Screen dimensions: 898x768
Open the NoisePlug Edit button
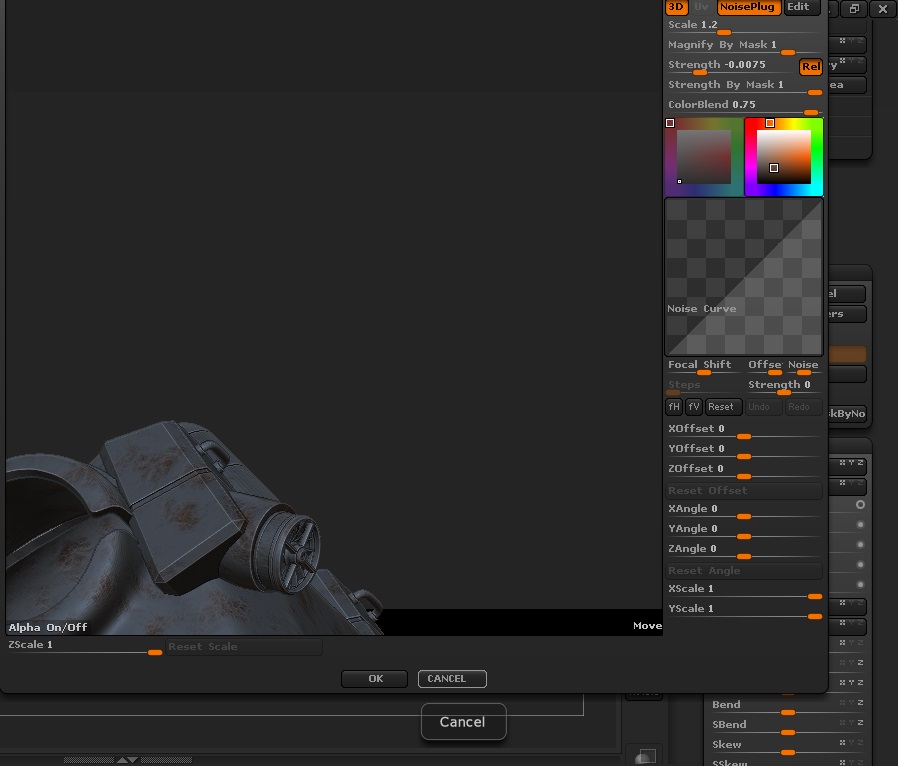(799, 7)
